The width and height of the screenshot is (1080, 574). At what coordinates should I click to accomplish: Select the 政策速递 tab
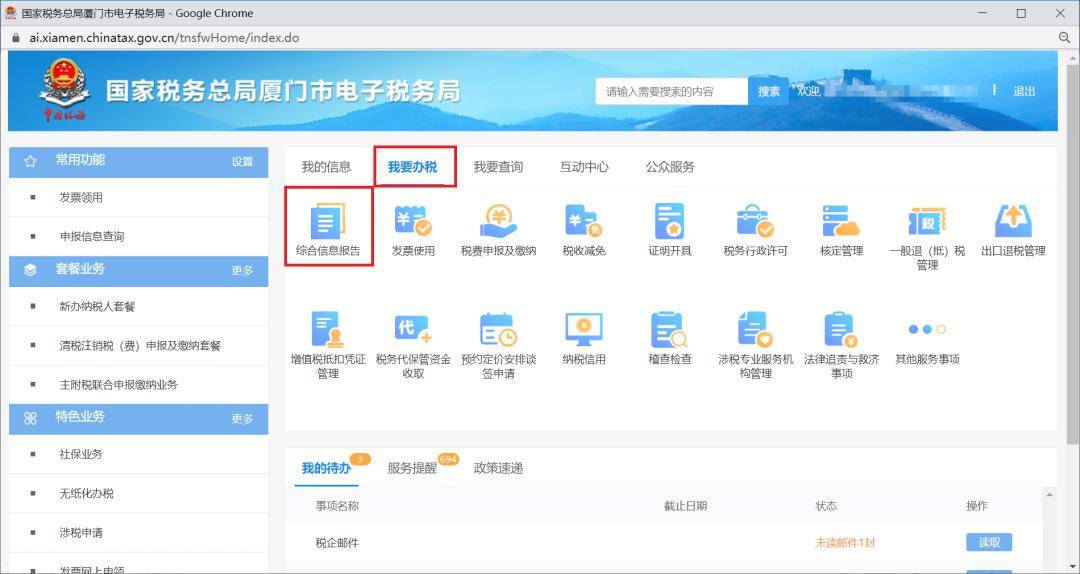tap(498, 469)
